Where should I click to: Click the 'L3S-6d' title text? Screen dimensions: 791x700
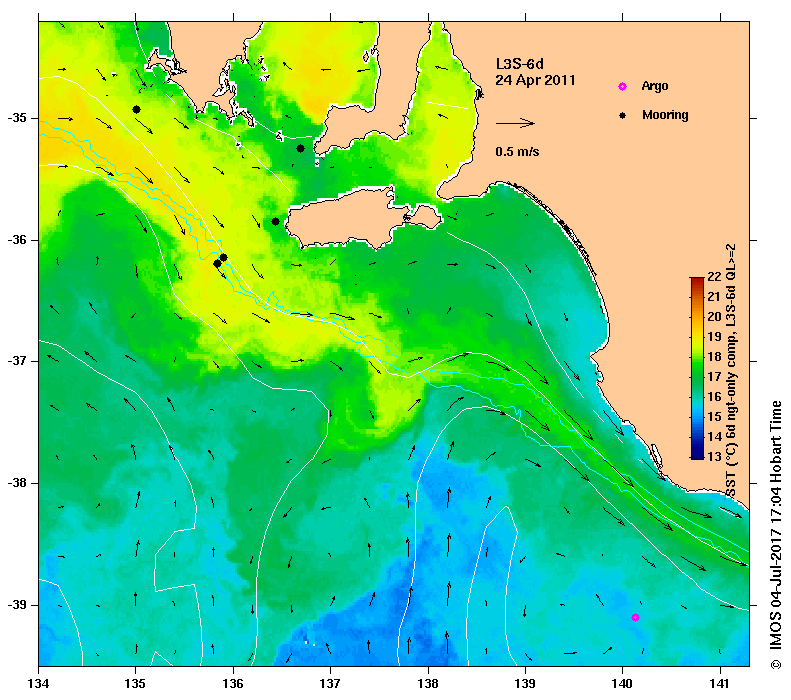click(x=520, y=64)
